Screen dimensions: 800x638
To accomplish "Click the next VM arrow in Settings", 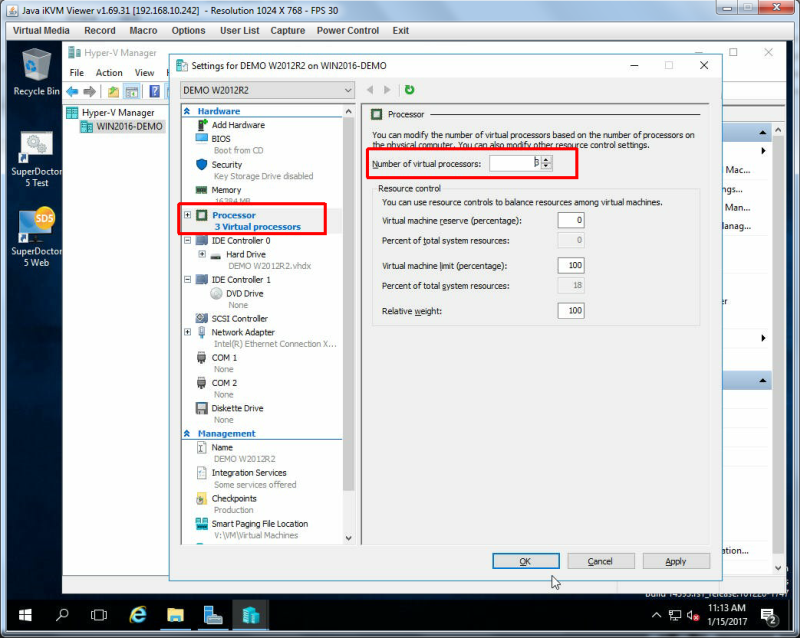I will [387, 90].
